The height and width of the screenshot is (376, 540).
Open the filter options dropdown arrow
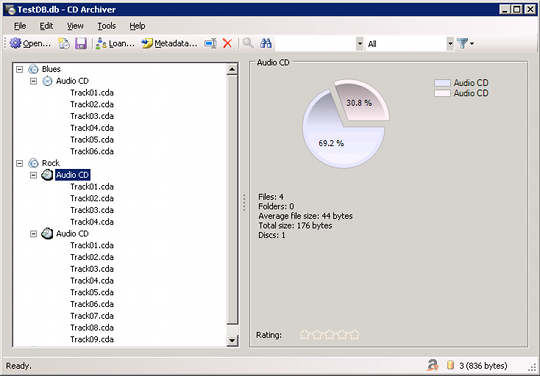point(472,44)
